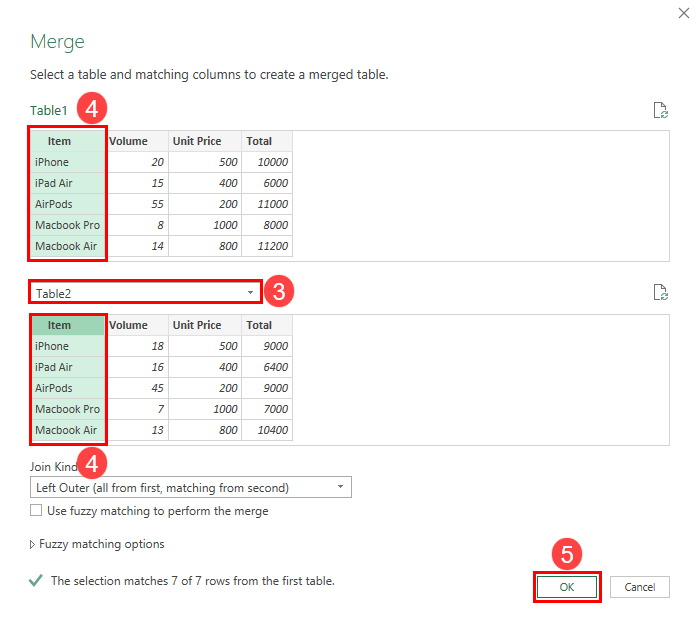
Task: Expand Fuzzy matching options section
Action: click(x=97, y=544)
